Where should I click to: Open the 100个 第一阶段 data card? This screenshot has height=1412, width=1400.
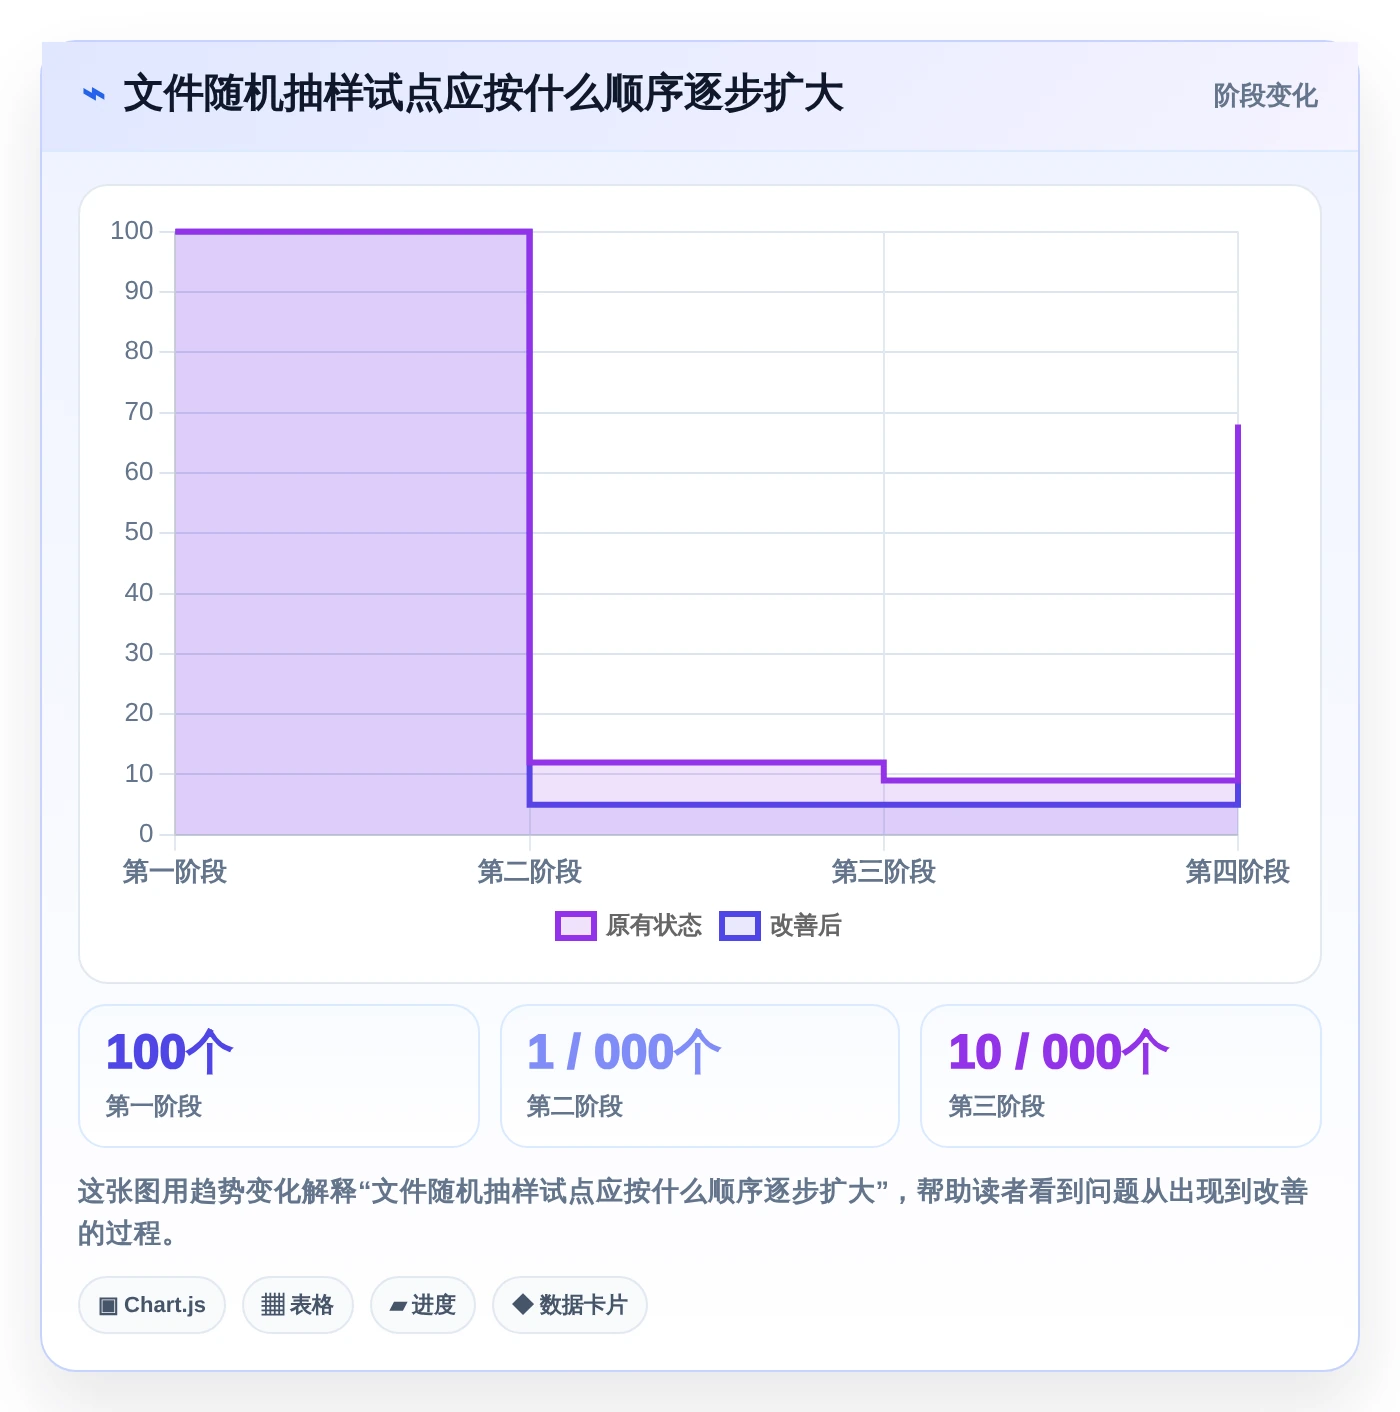point(279,1076)
